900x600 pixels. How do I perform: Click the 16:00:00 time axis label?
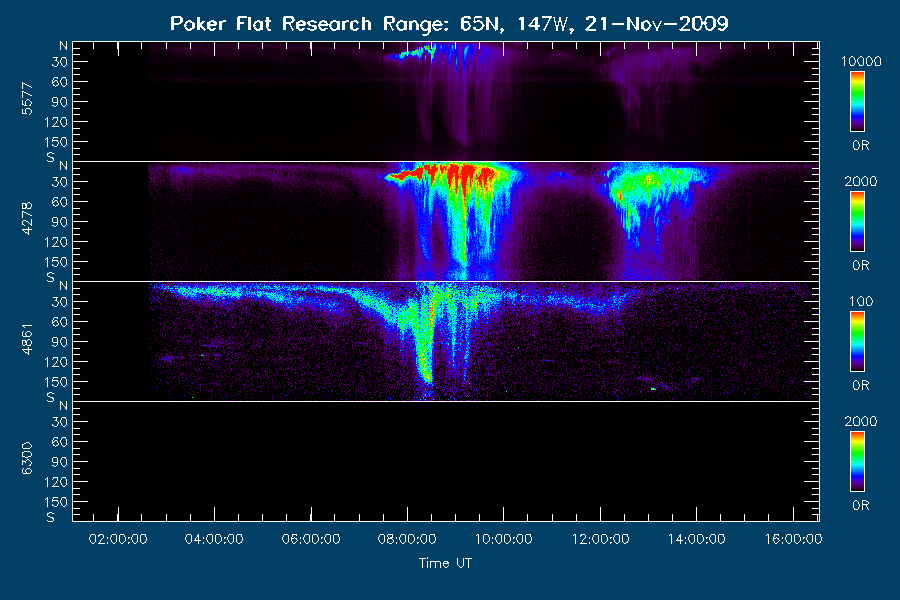(x=793, y=539)
